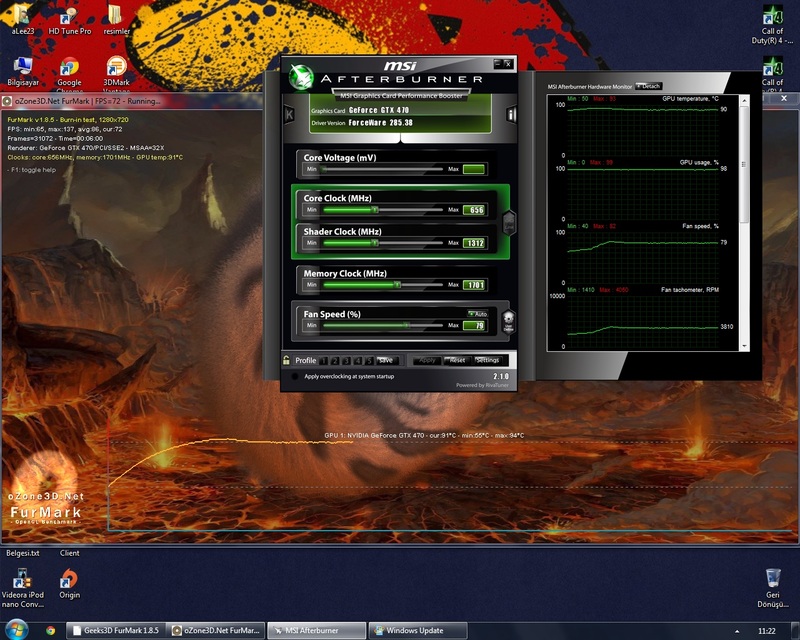Screen dimensions: 800x640
Task: Click the GPU usage graph in monitor
Action: click(x=643, y=193)
